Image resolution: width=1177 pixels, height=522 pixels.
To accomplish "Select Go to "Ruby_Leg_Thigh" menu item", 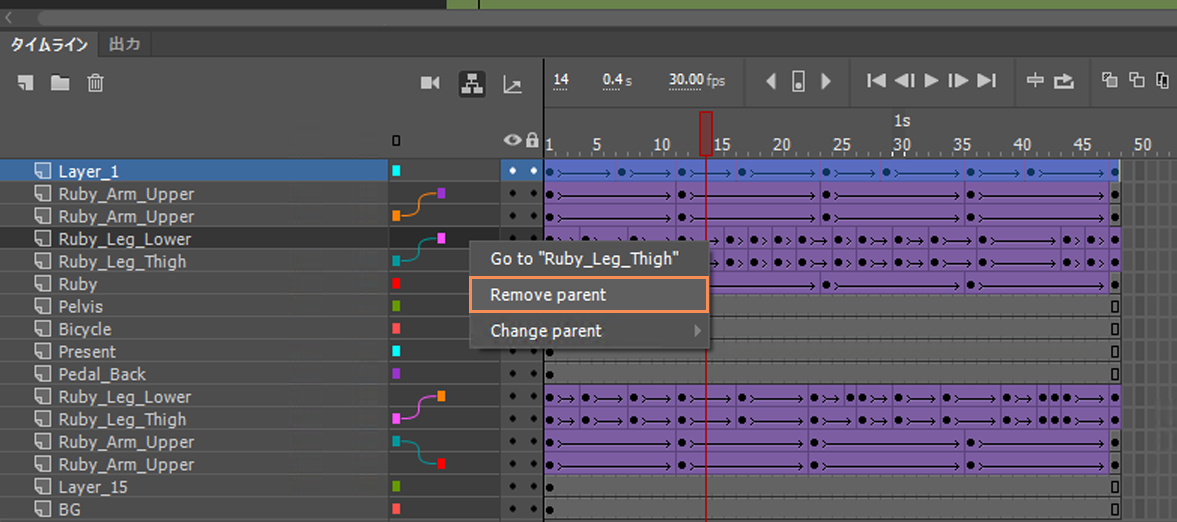I will (x=584, y=259).
